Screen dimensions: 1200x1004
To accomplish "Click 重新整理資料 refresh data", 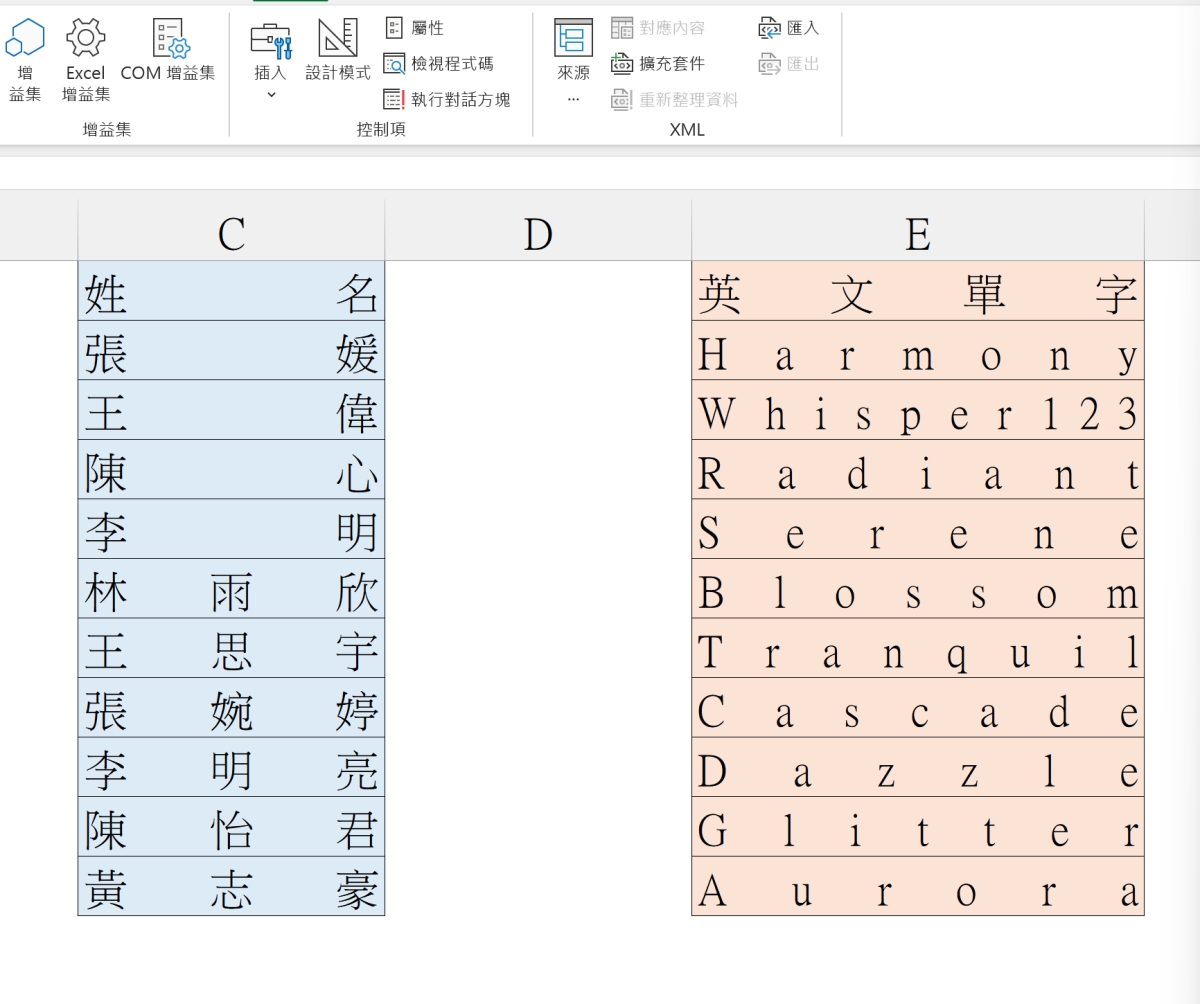I will click(x=675, y=99).
